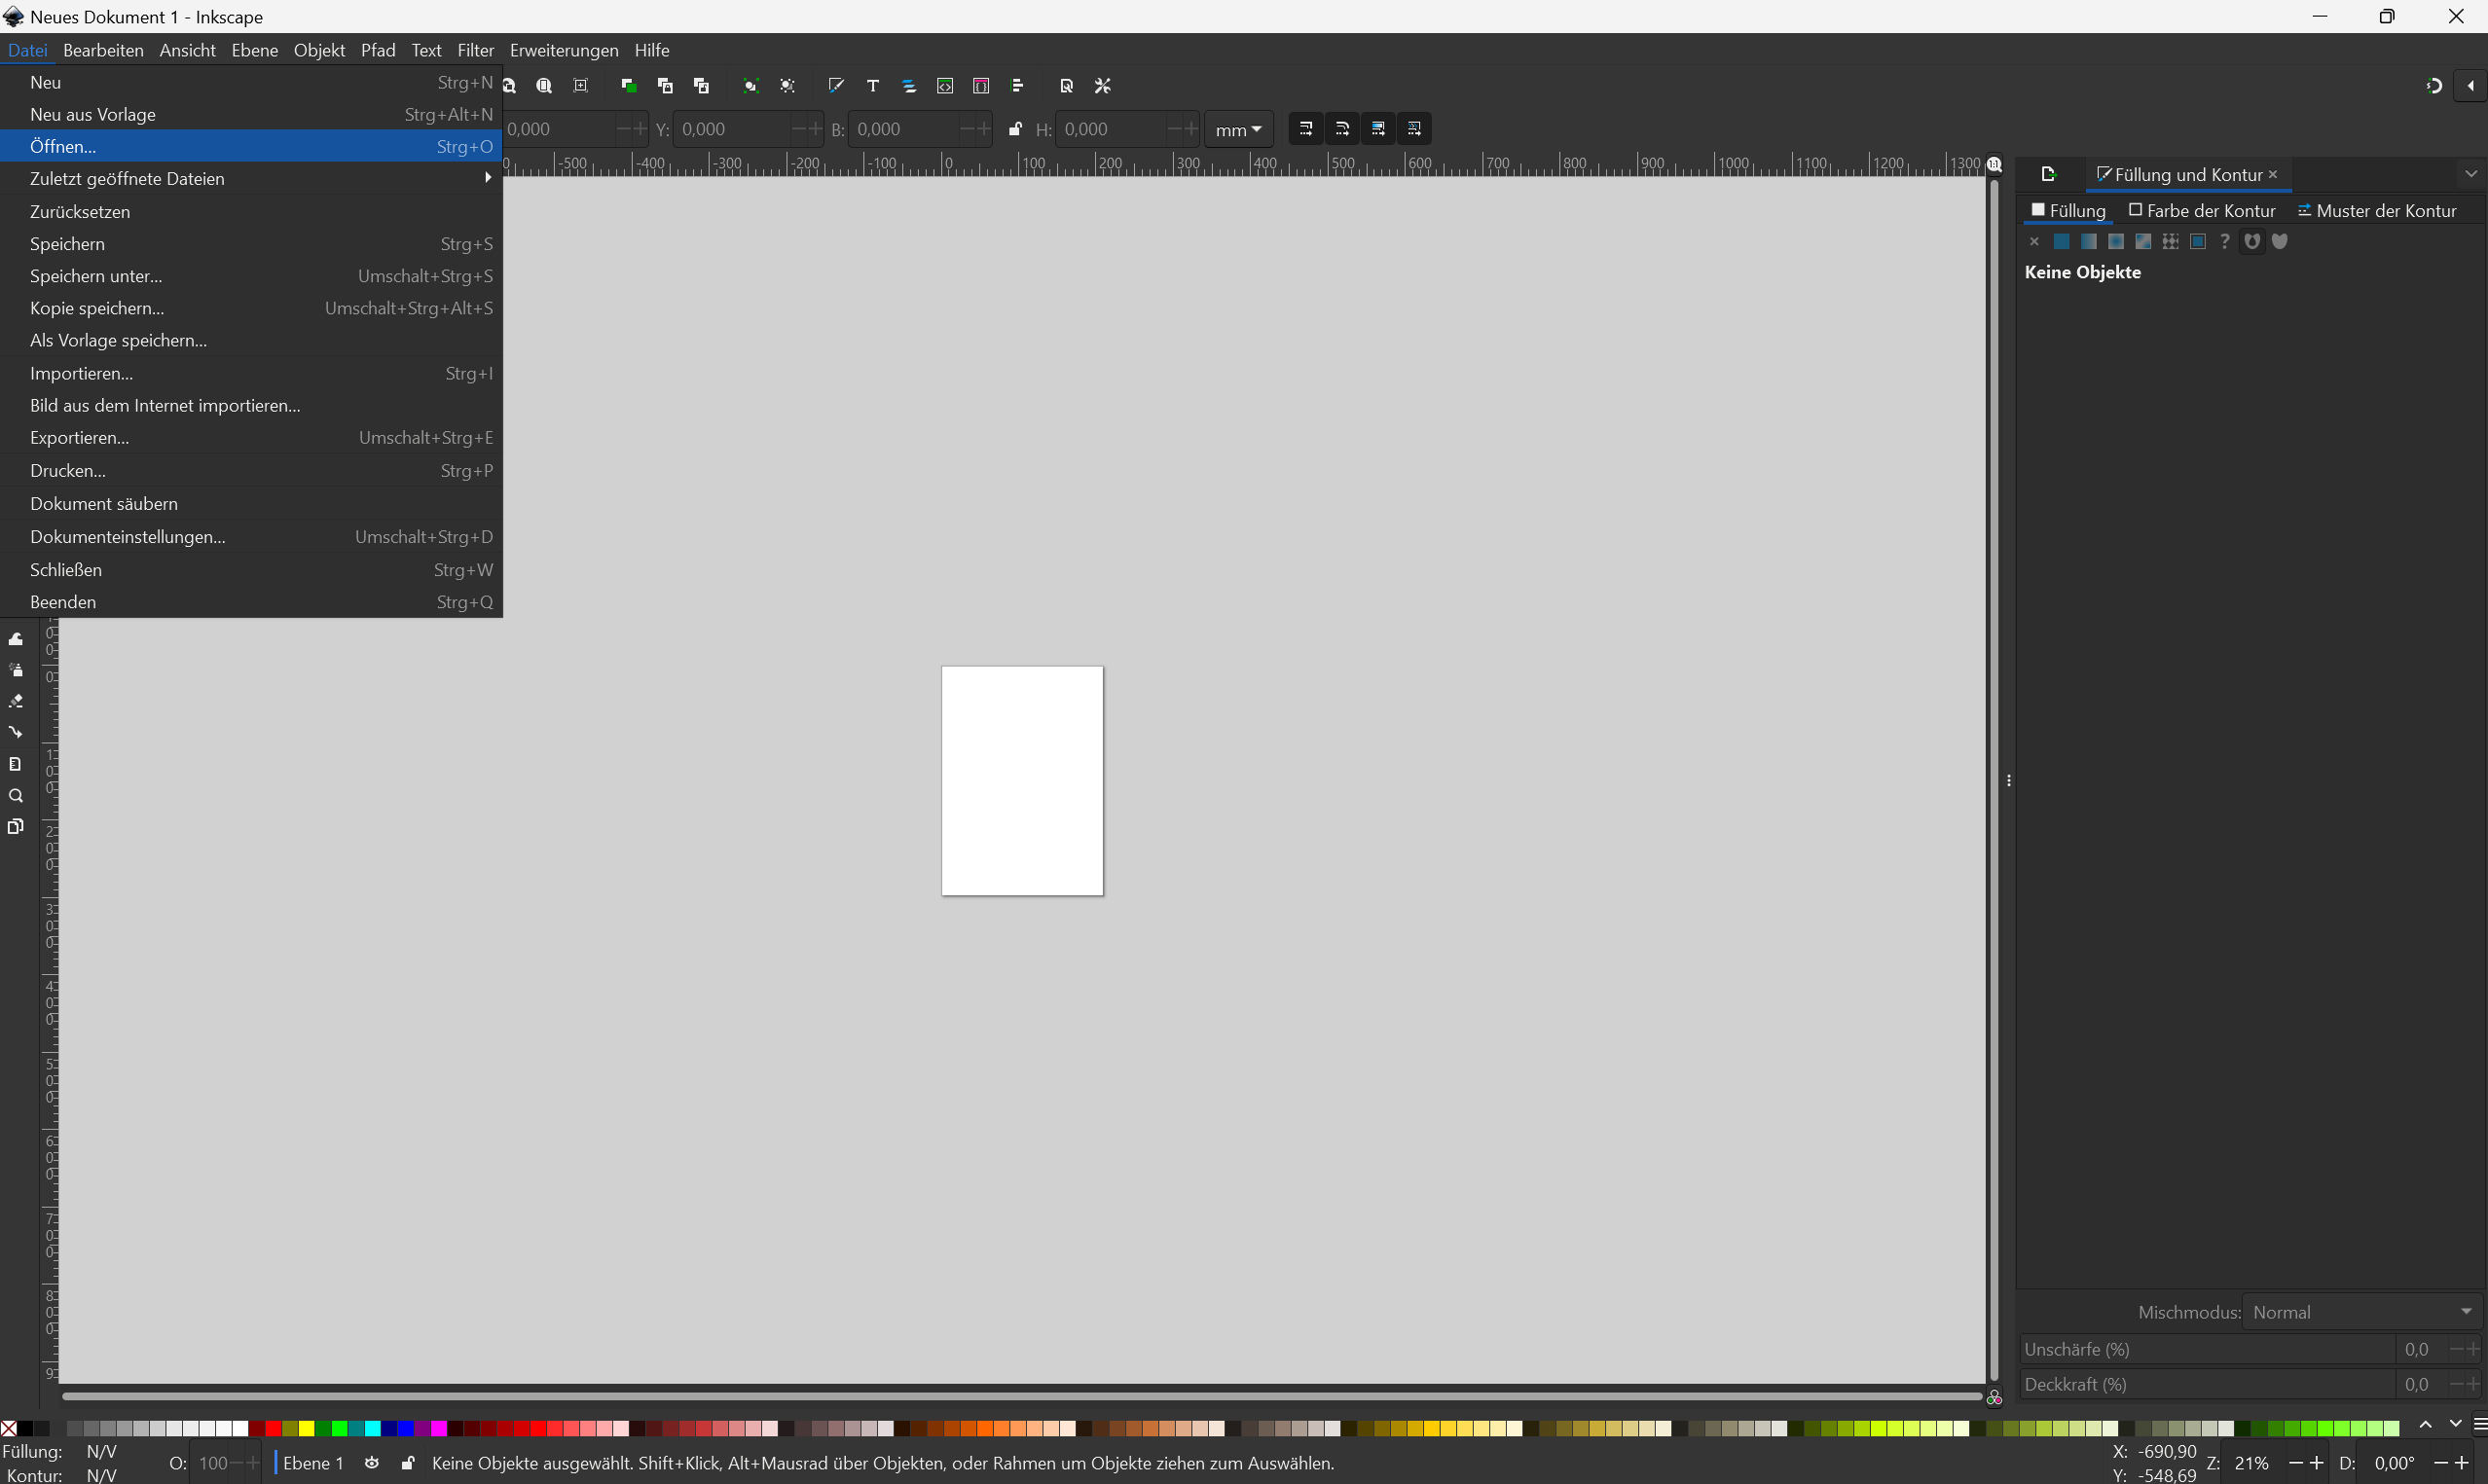Screen dimensions: 2488x1484
Task: Open the XML editor toolbar icon
Action: coord(945,86)
